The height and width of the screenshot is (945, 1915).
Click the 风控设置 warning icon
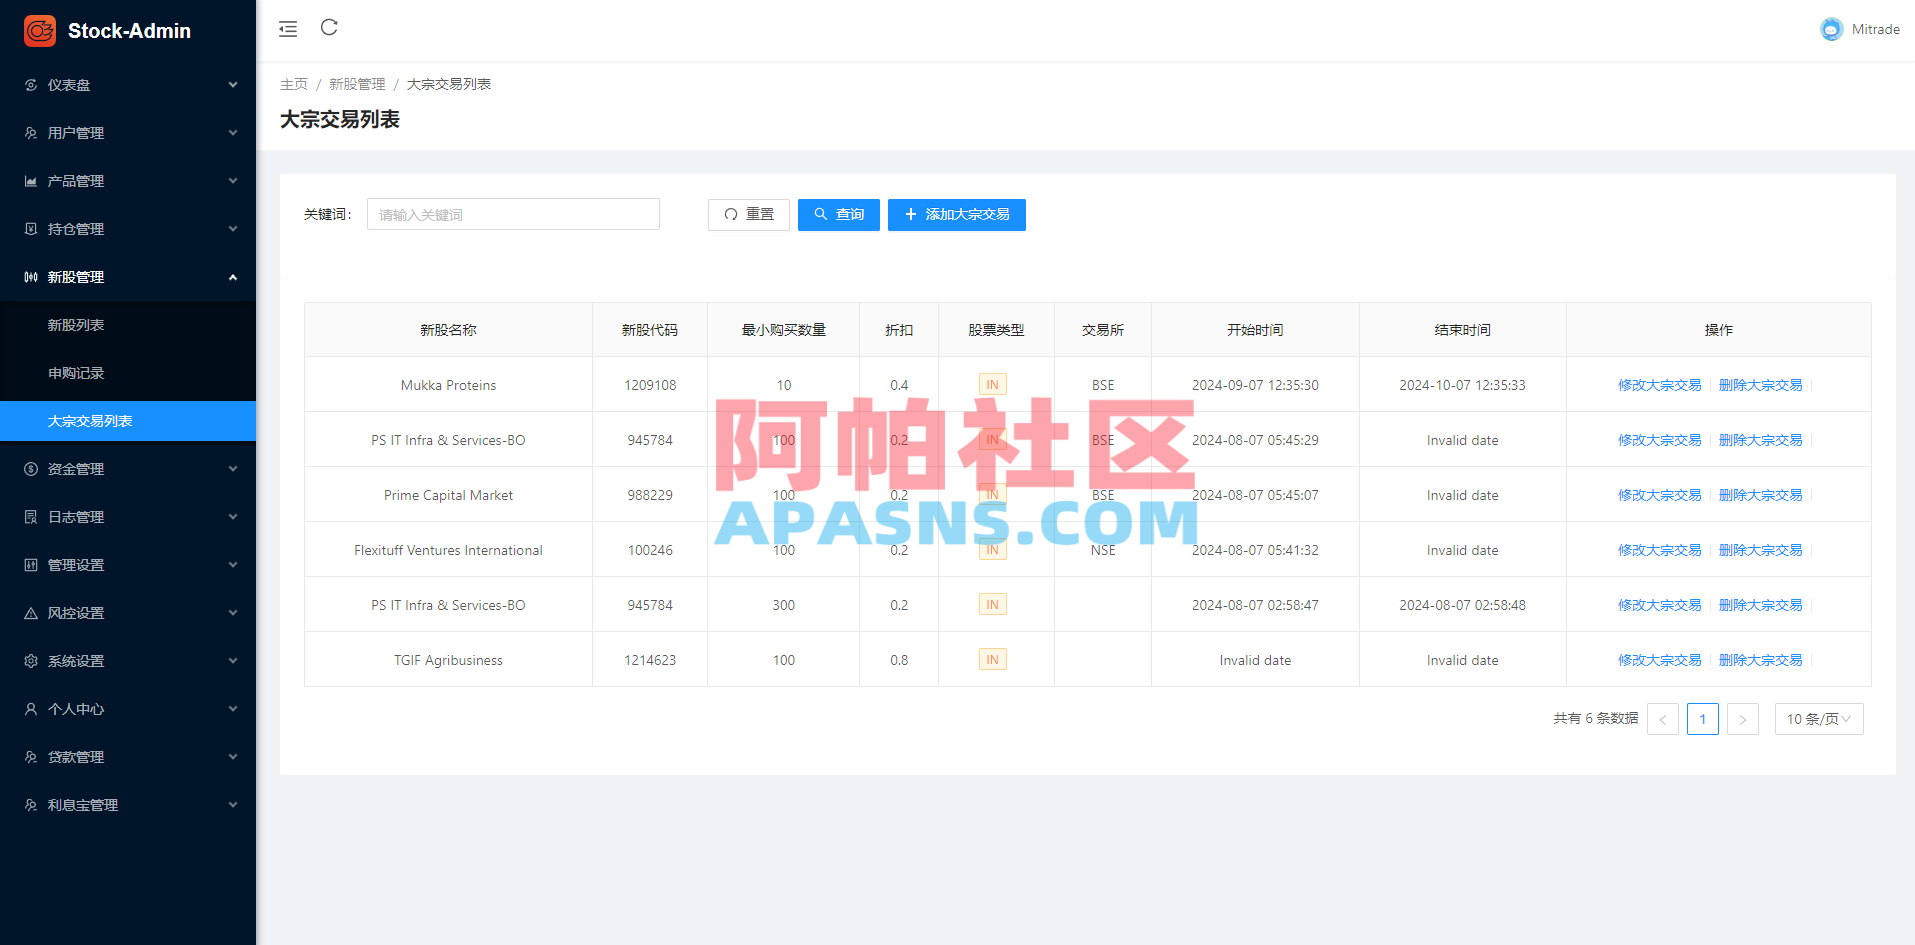click(30, 612)
